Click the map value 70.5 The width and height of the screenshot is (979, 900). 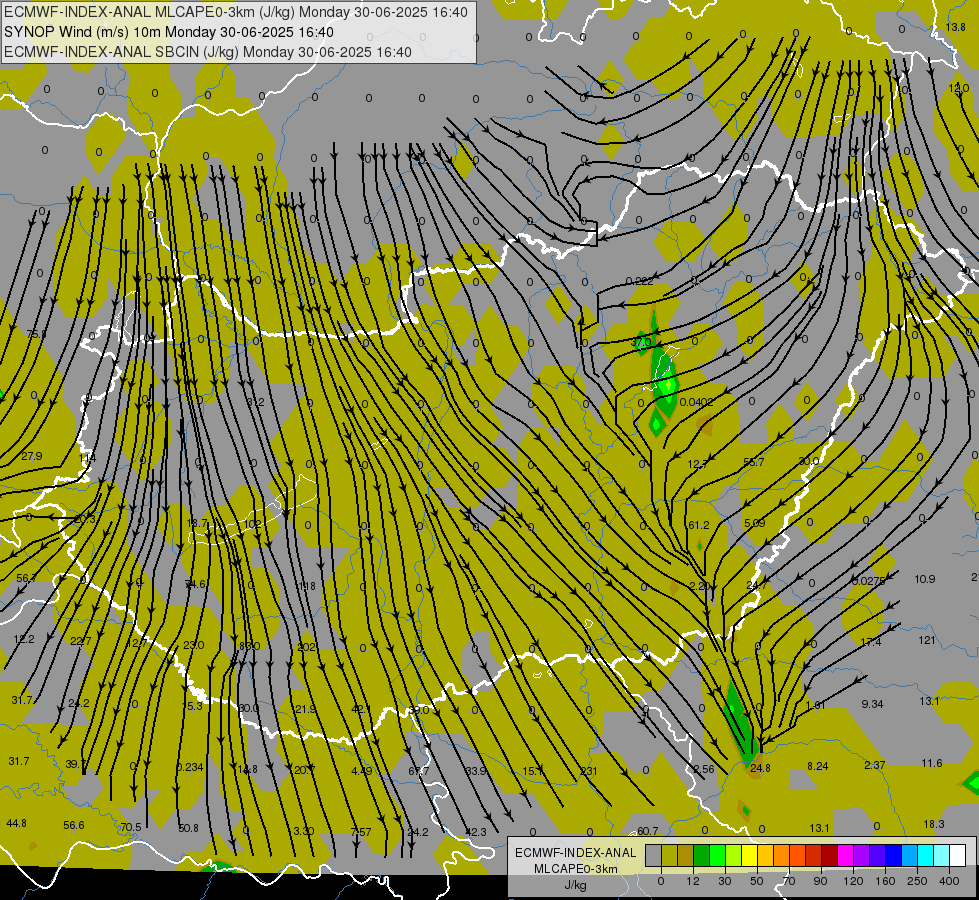pyautogui.click(x=130, y=828)
